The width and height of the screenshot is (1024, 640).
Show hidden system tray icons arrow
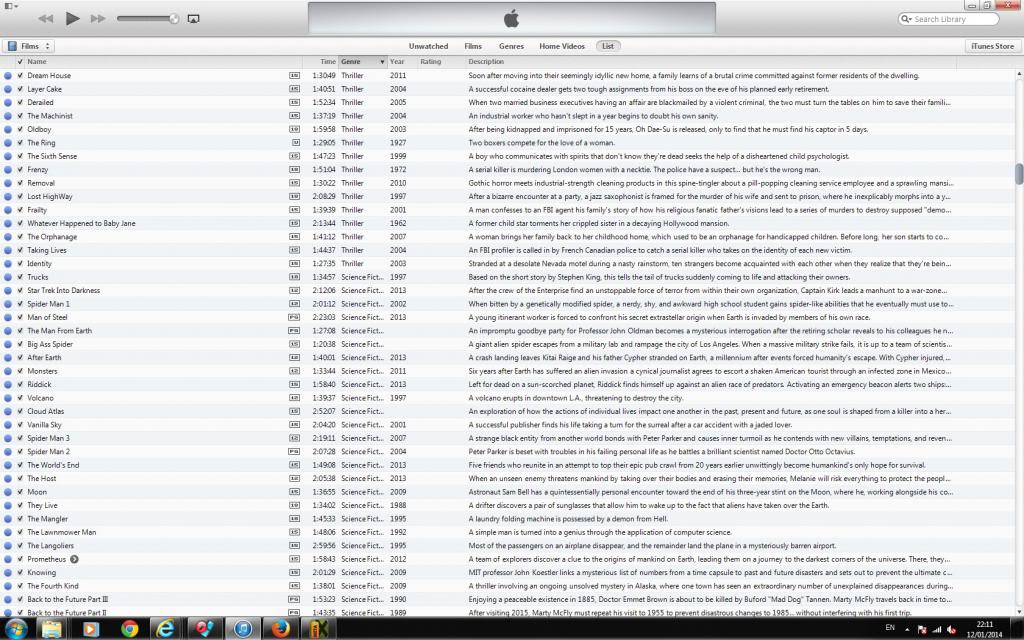[x=906, y=630]
